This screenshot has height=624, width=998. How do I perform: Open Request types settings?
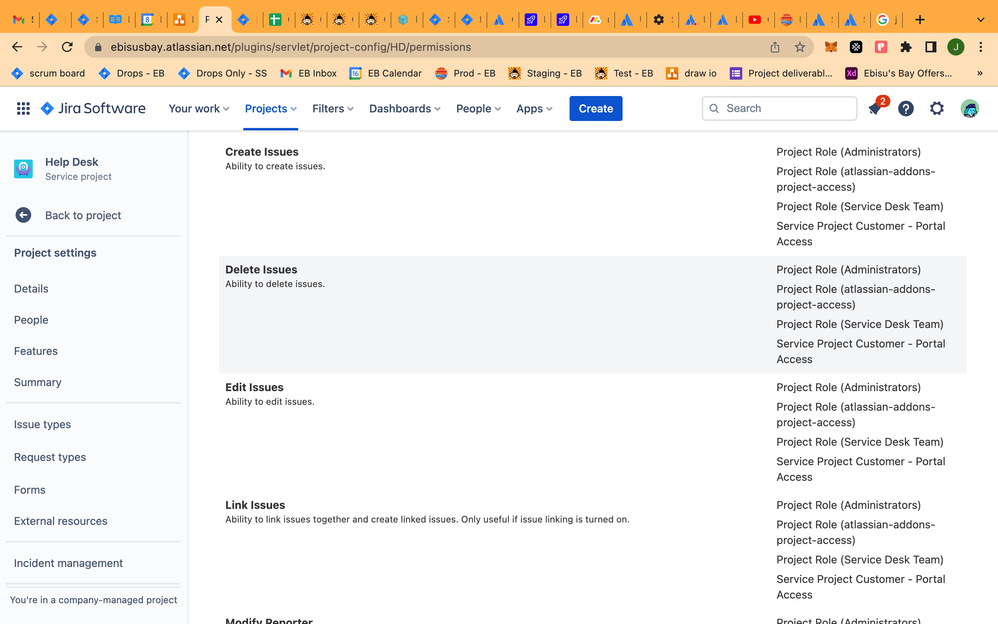pyautogui.click(x=50, y=457)
